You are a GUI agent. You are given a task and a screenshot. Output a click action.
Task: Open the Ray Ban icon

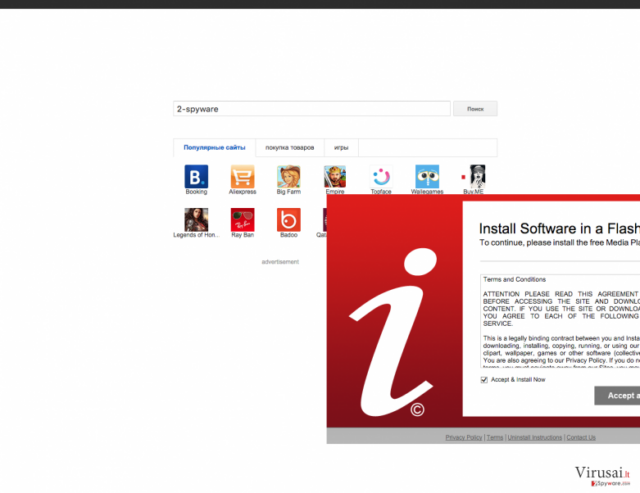[242, 220]
